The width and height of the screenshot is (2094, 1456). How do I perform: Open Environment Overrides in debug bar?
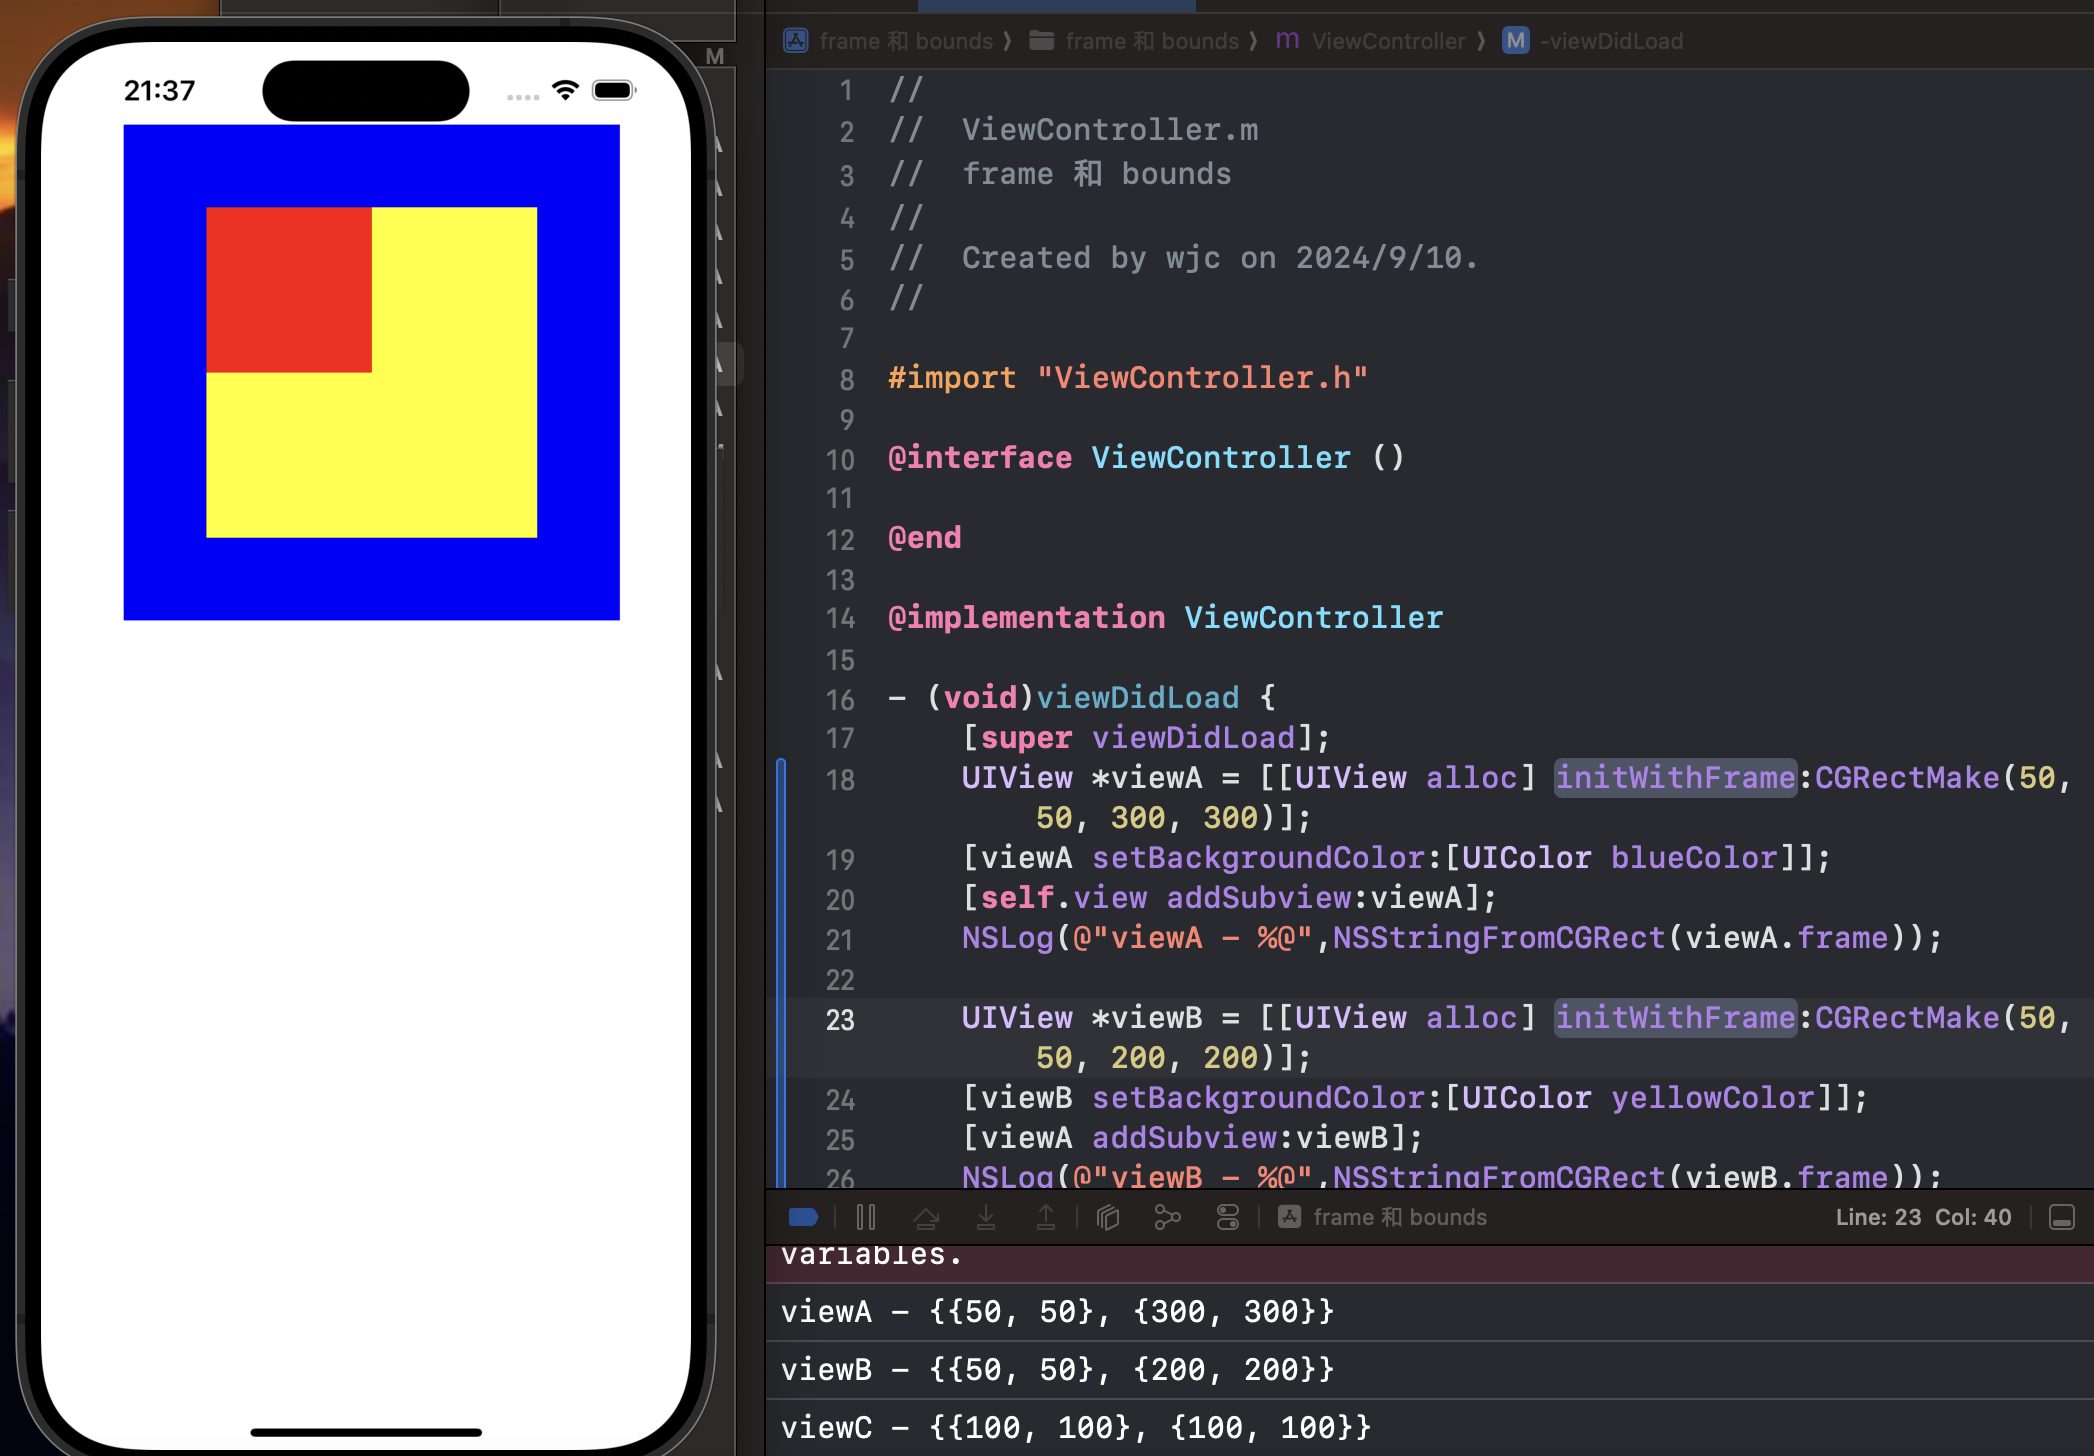coord(1228,1217)
